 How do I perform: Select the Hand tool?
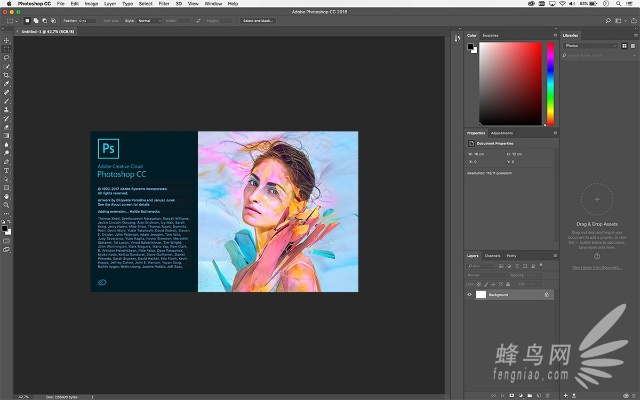(x=6, y=196)
